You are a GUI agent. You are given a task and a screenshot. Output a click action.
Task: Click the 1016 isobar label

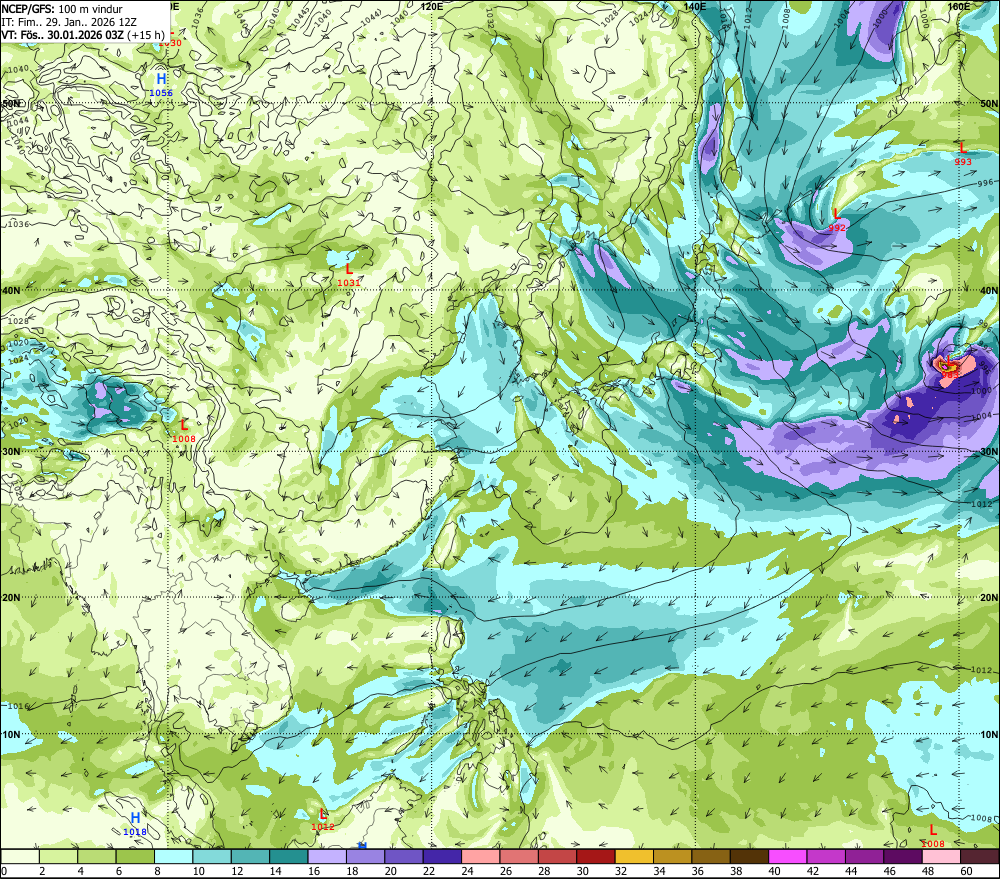[18, 706]
